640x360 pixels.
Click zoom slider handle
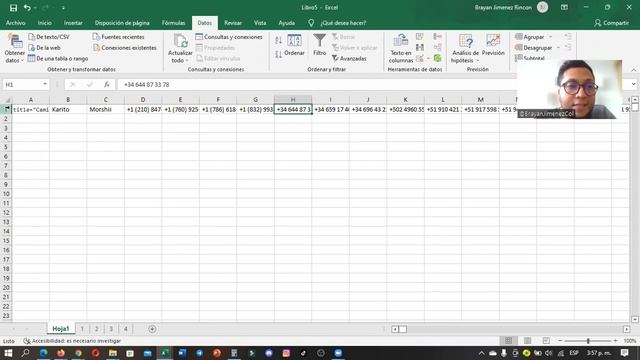click(588, 340)
